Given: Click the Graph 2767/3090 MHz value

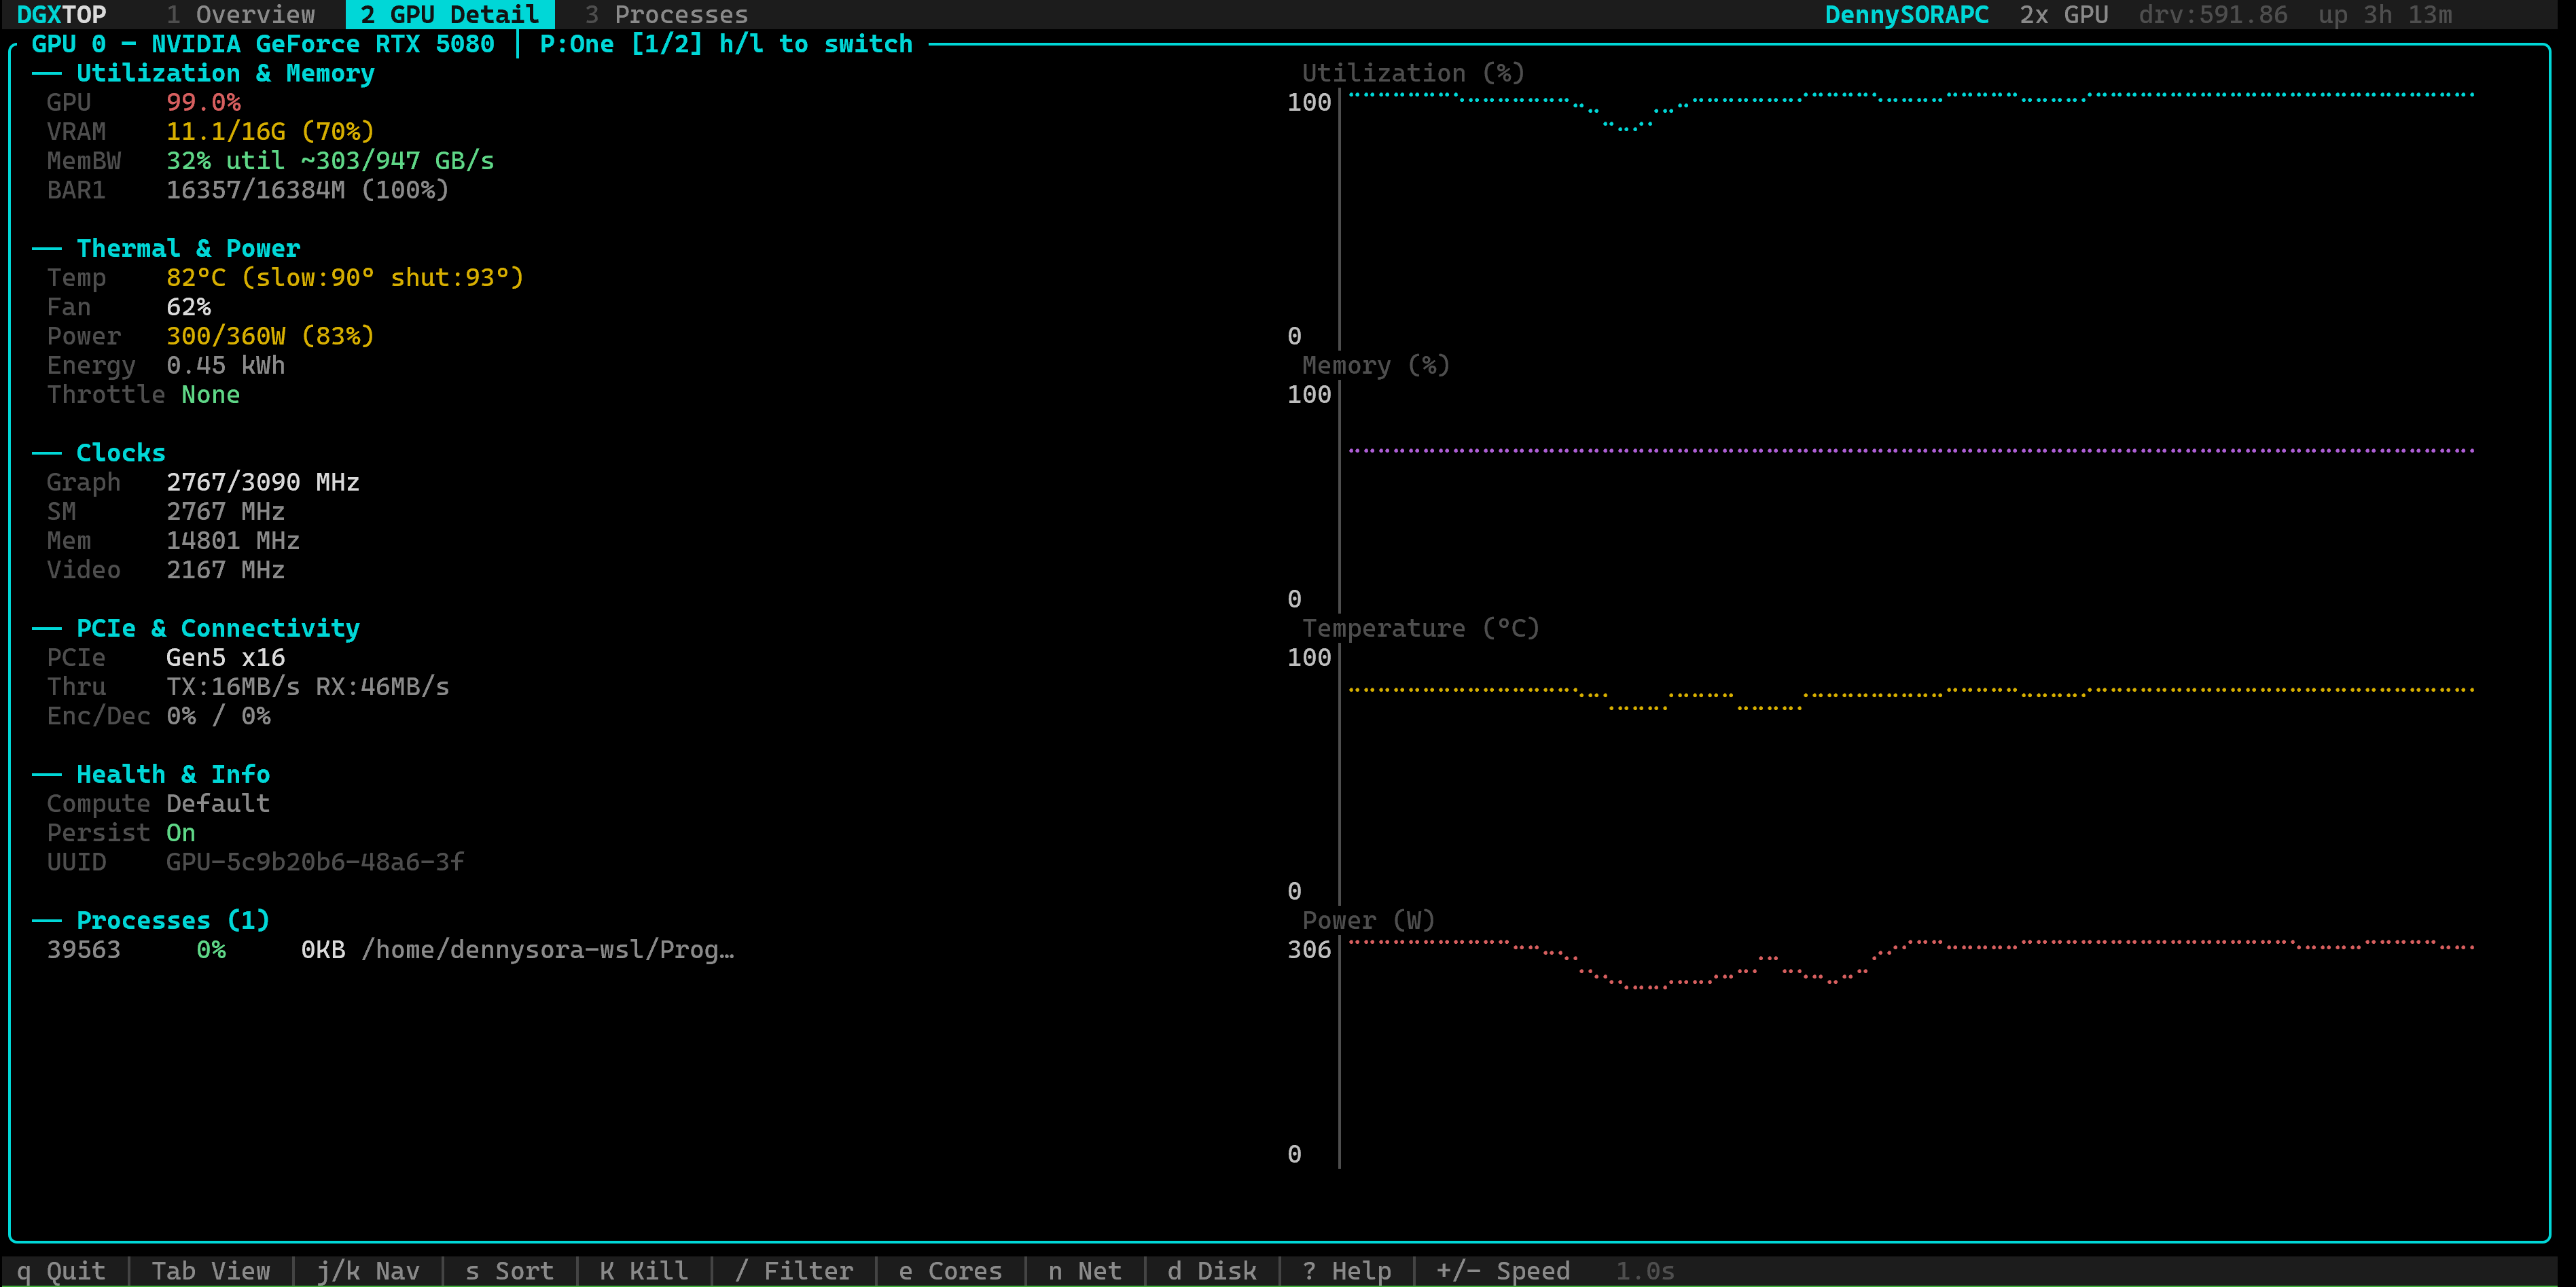Looking at the screenshot, I should [263, 482].
